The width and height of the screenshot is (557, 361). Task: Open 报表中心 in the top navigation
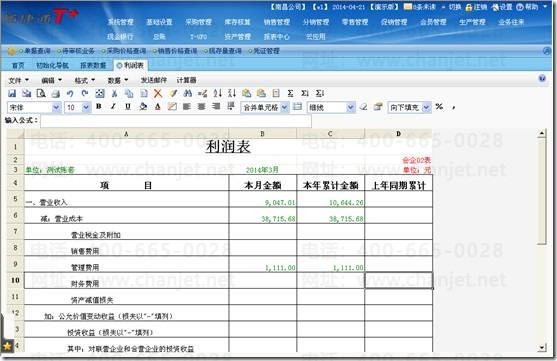(x=277, y=37)
